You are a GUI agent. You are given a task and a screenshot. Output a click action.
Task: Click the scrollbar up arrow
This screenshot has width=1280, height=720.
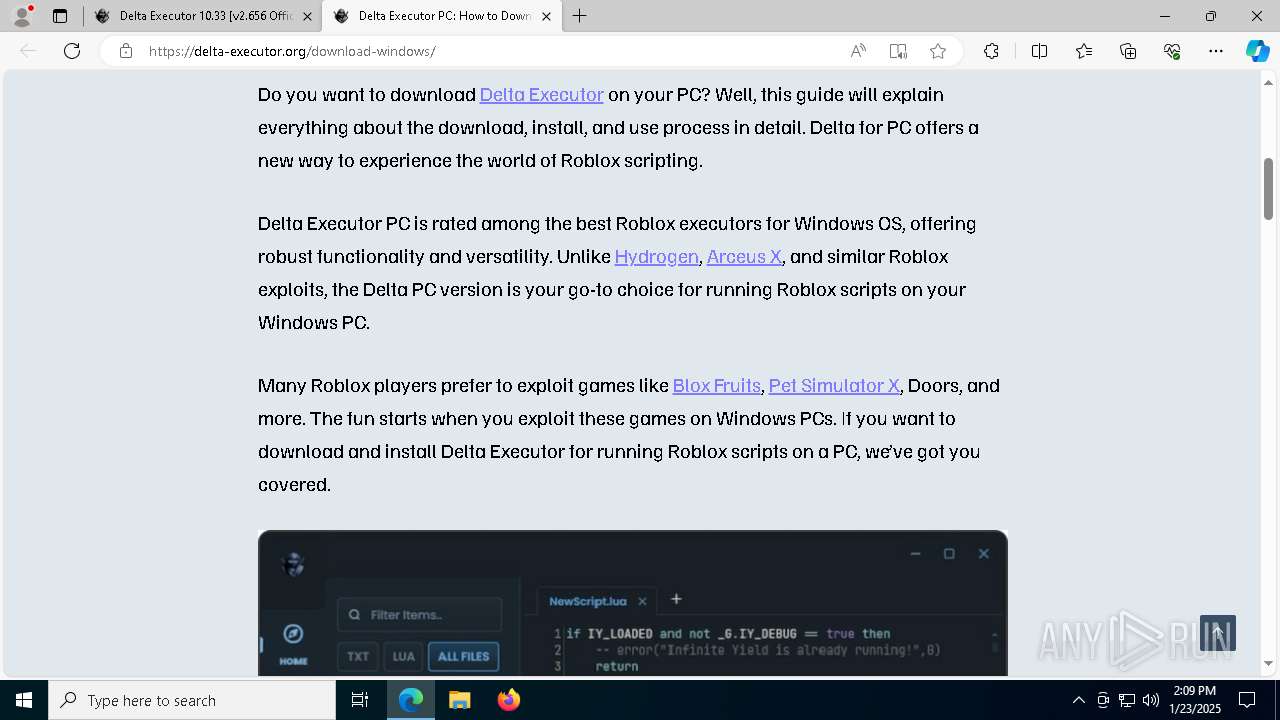pos(1268,82)
